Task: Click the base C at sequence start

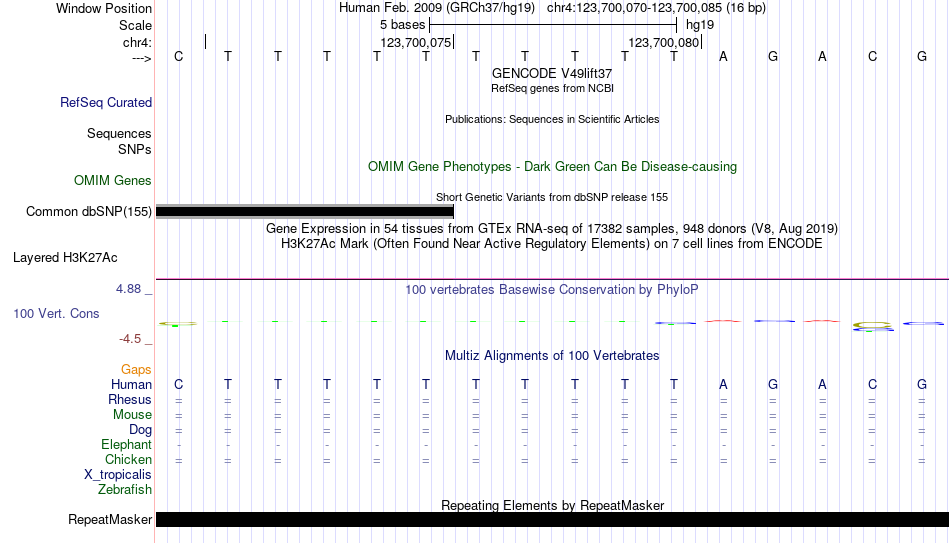Action: pos(178,56)
